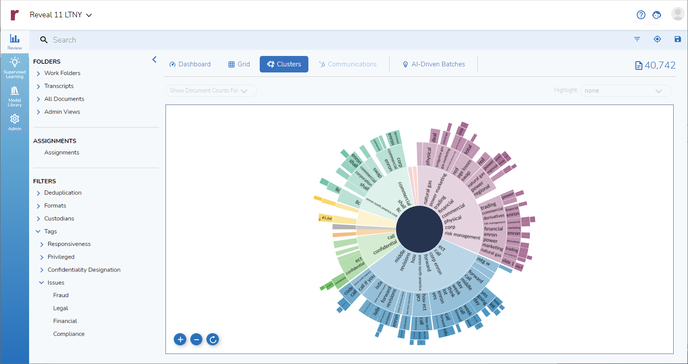Switch to the Dashboard tab
Screen dimensions: 688x364
pyautogui.click(x=190, y=64)
